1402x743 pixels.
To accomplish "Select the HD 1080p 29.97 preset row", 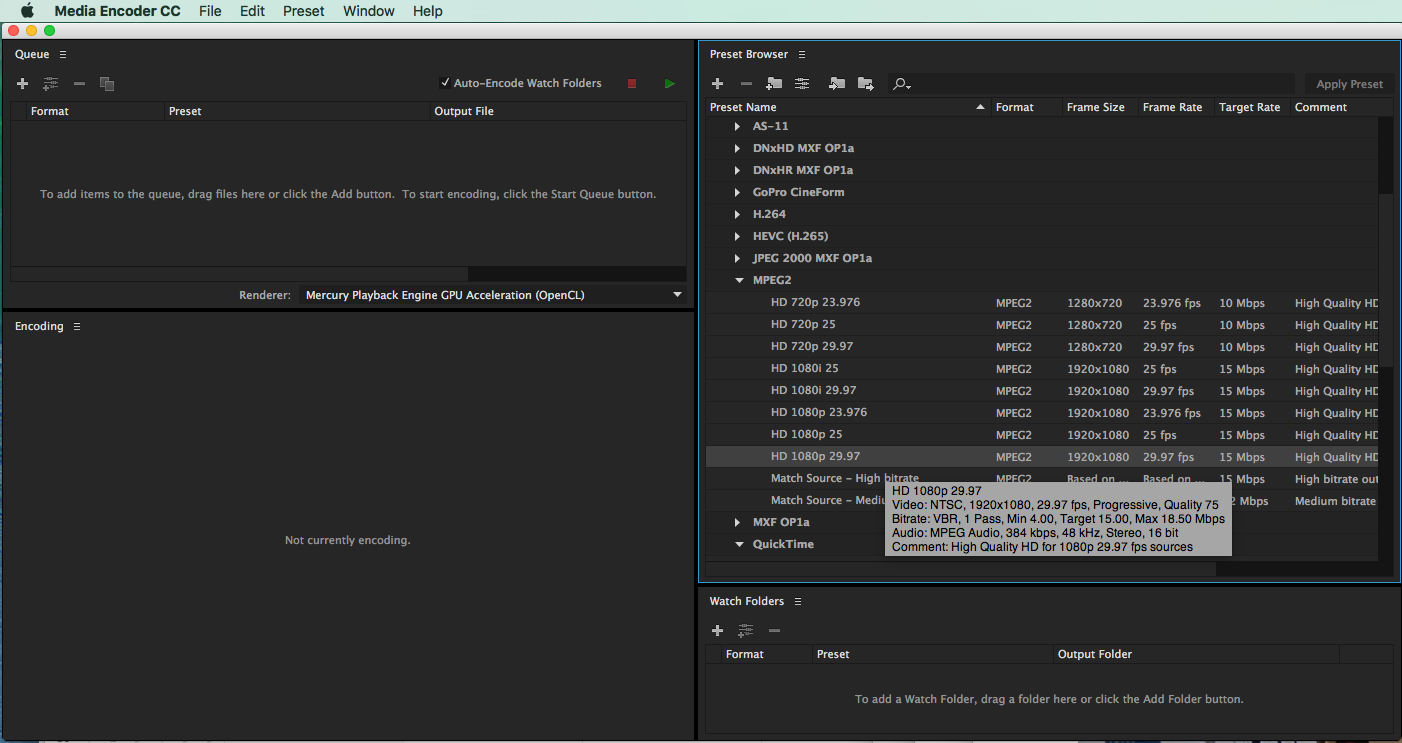I will click(x=1042, y=457).
